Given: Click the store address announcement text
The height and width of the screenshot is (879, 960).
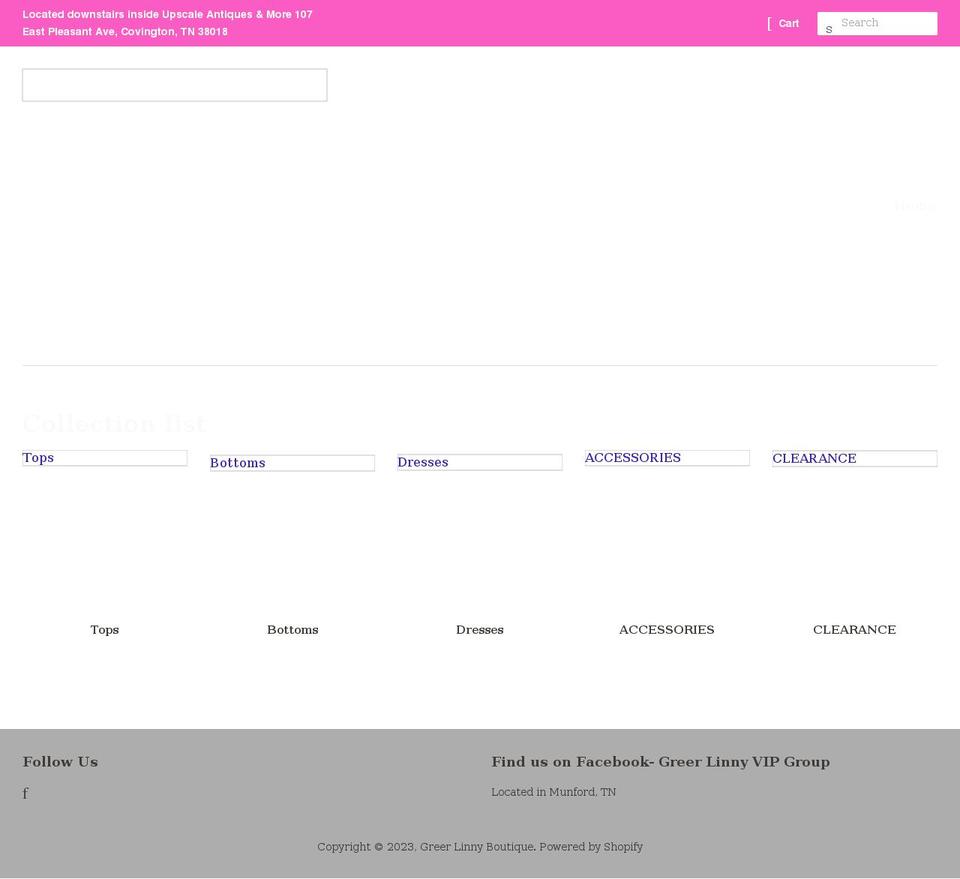Looking at the screenshot, I should tap(167, 23).
